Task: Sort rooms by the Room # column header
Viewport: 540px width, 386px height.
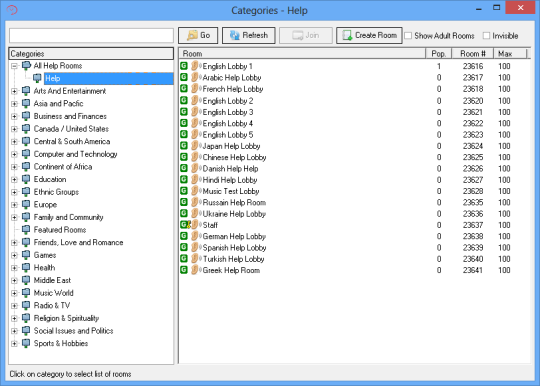Action: tap(473, 53)
